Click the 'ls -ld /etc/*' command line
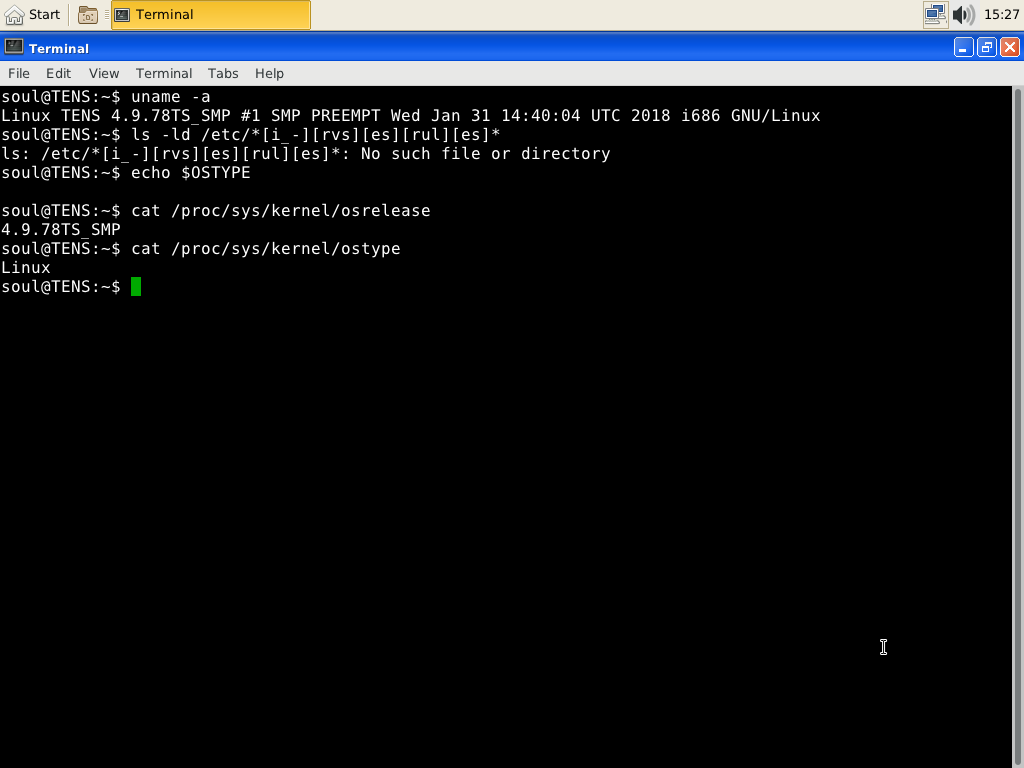Image resolution: width=1024 pixels, height=768 pixels. (251, 135)
